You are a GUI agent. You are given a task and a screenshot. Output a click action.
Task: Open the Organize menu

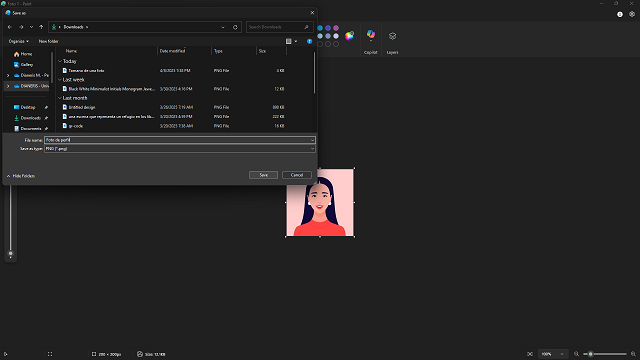[x=19, y=41]
